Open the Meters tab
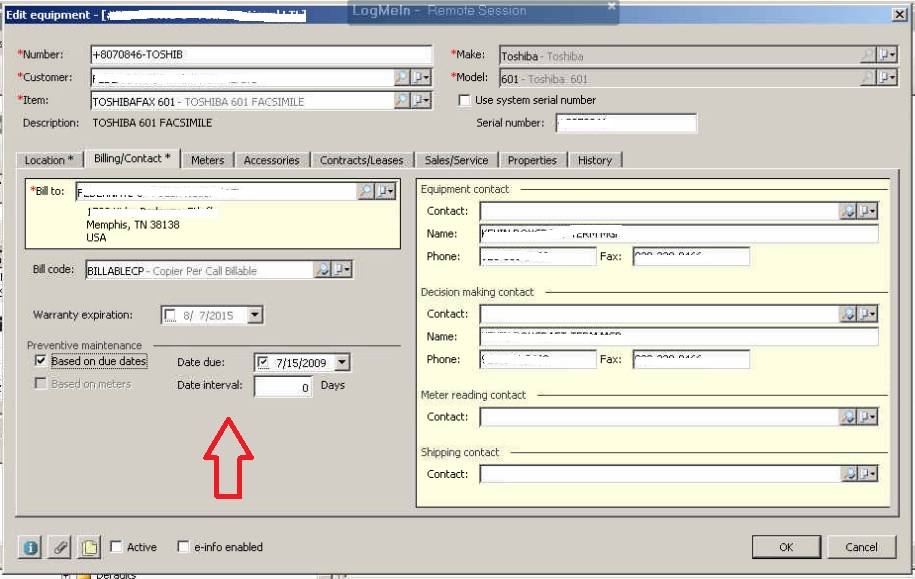This screenshot has height=579, width=915. [208, 160]
